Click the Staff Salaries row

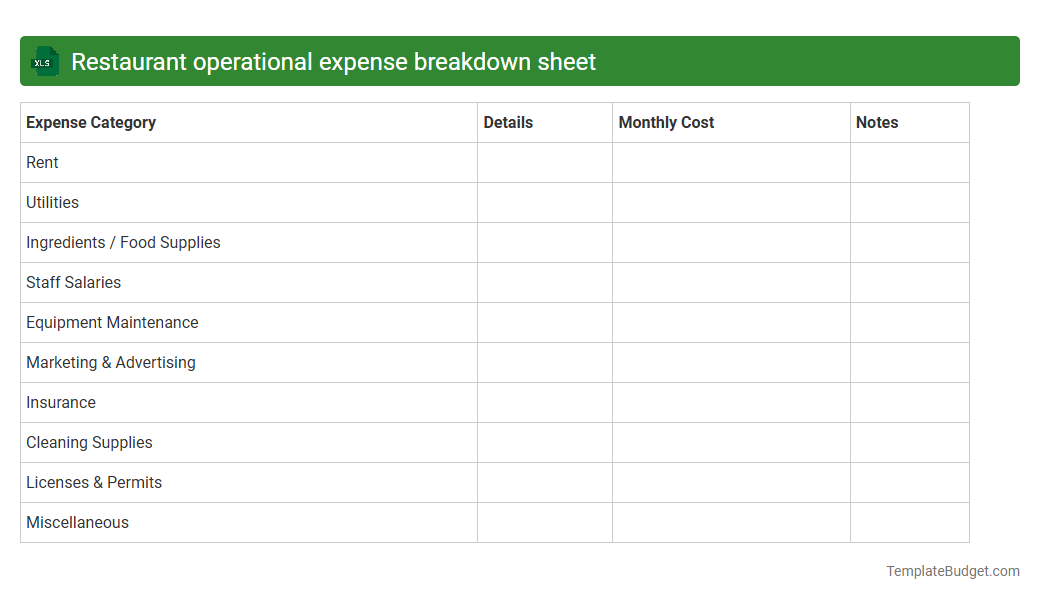[73, 282]
